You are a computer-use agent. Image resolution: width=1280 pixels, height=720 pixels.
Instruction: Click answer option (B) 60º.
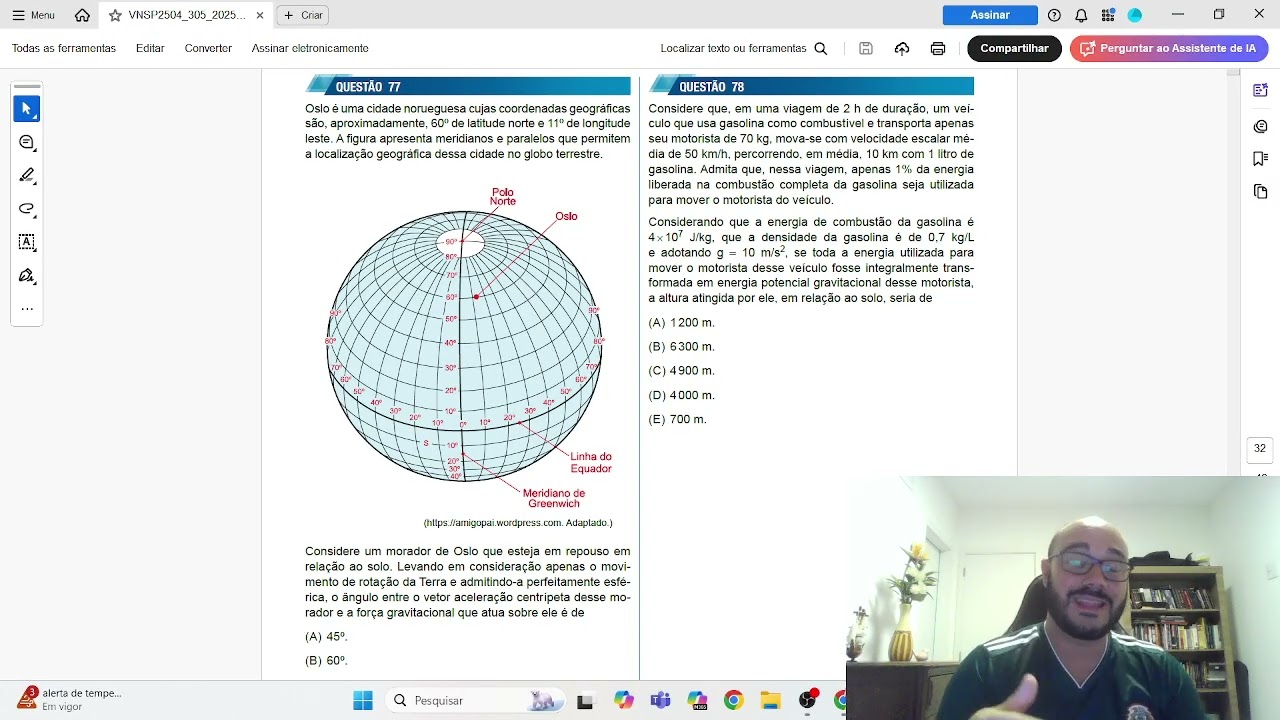(326, 660)
